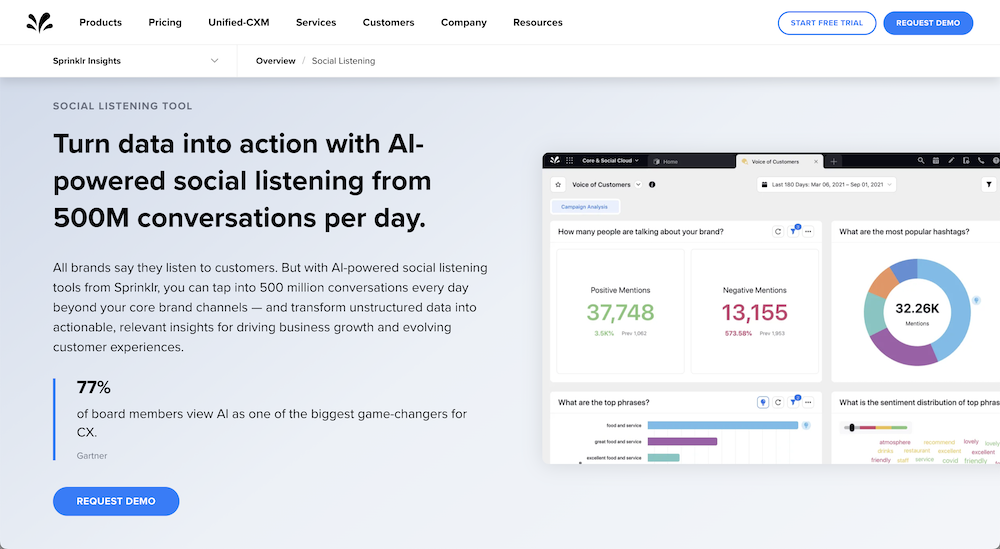Click the bulb icon next to food and service bar
Image resolution: width=1000 pixels, height=549 pixels.
pyautogui.click(x=806, y=425)
